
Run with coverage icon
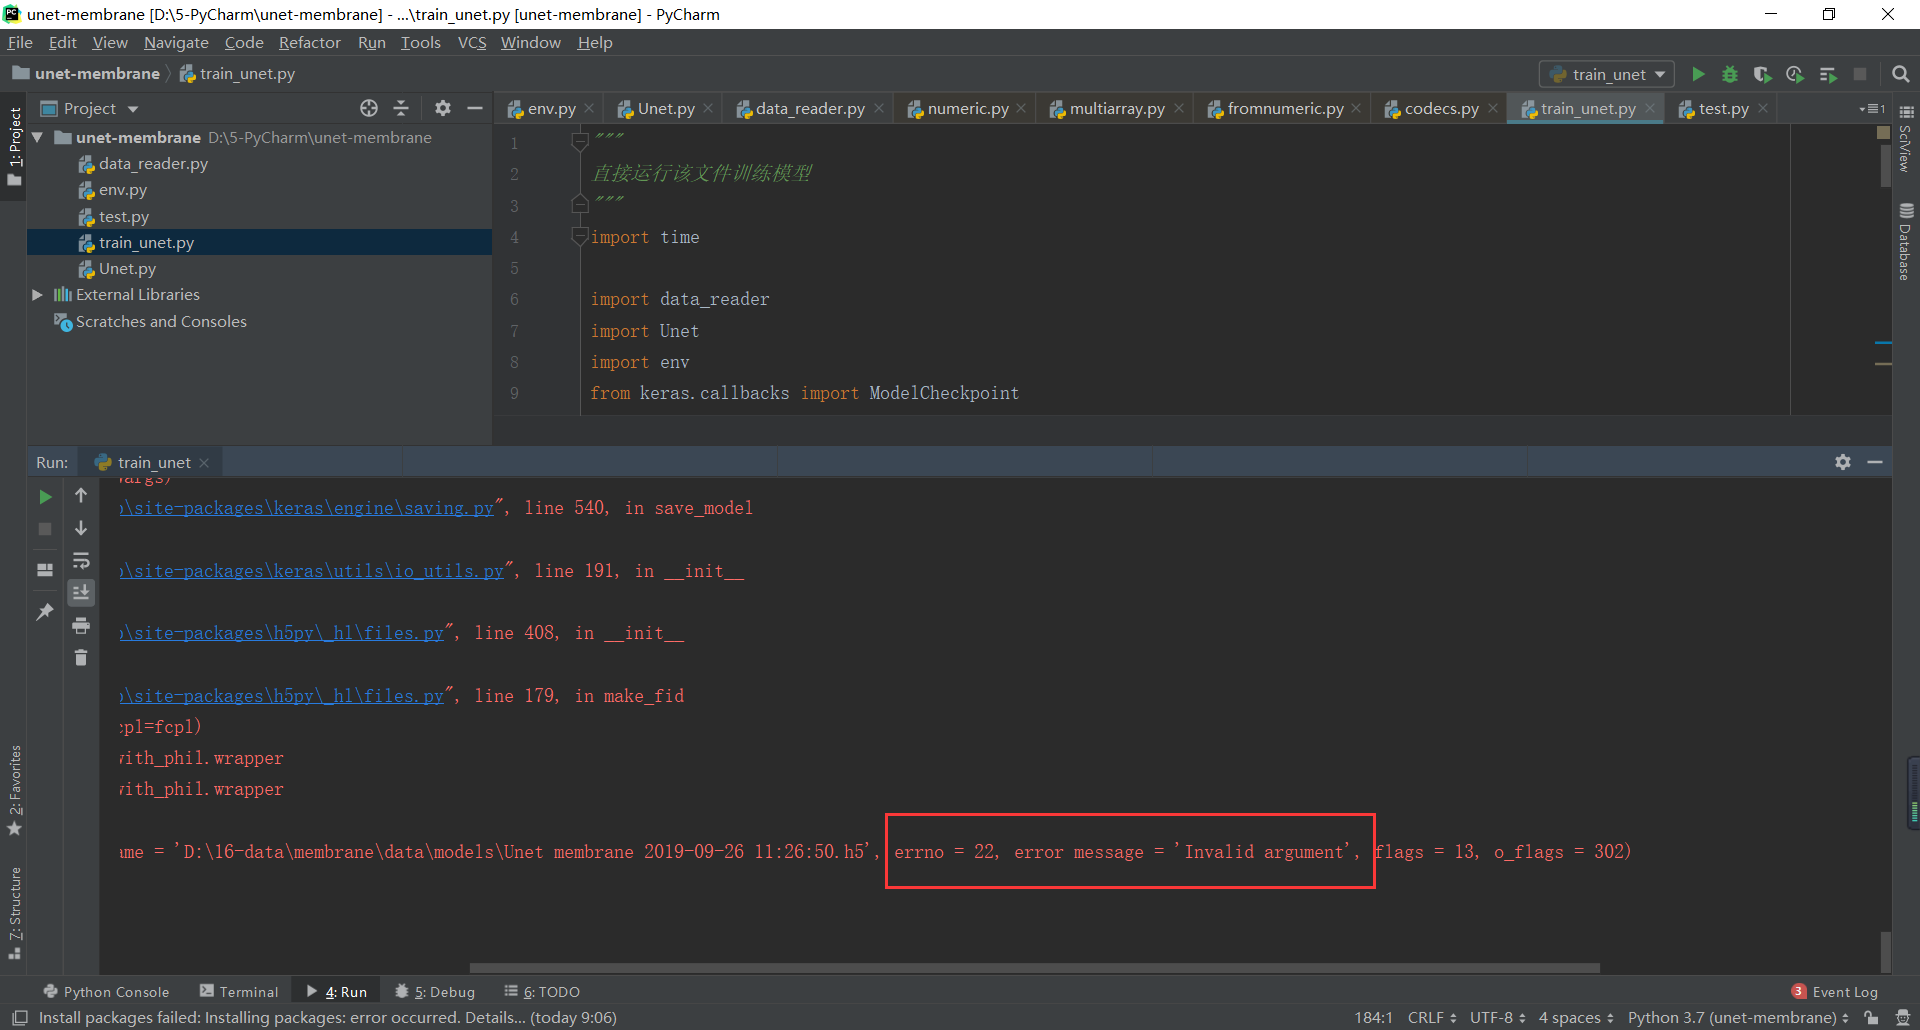1763,74
